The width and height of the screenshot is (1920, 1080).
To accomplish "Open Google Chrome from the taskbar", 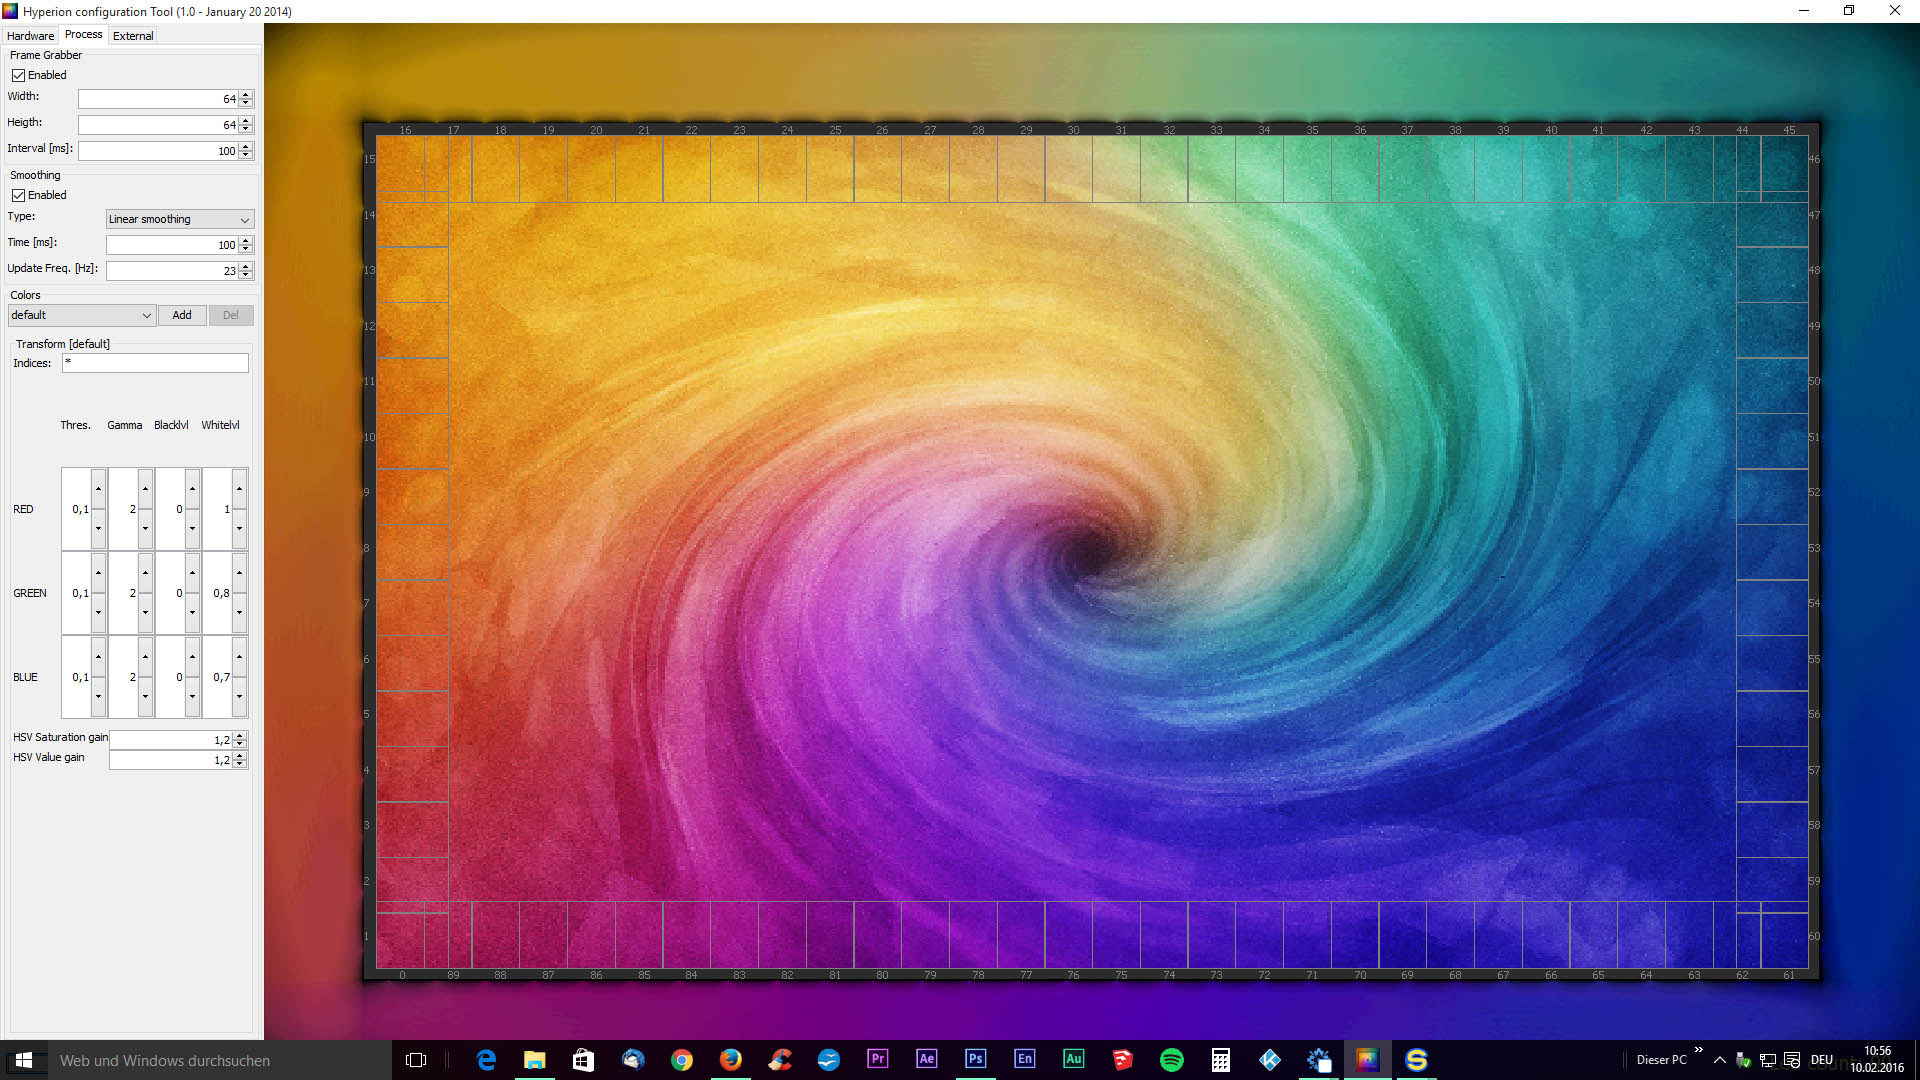I will pyautogui.click(x=681, y=1059).
